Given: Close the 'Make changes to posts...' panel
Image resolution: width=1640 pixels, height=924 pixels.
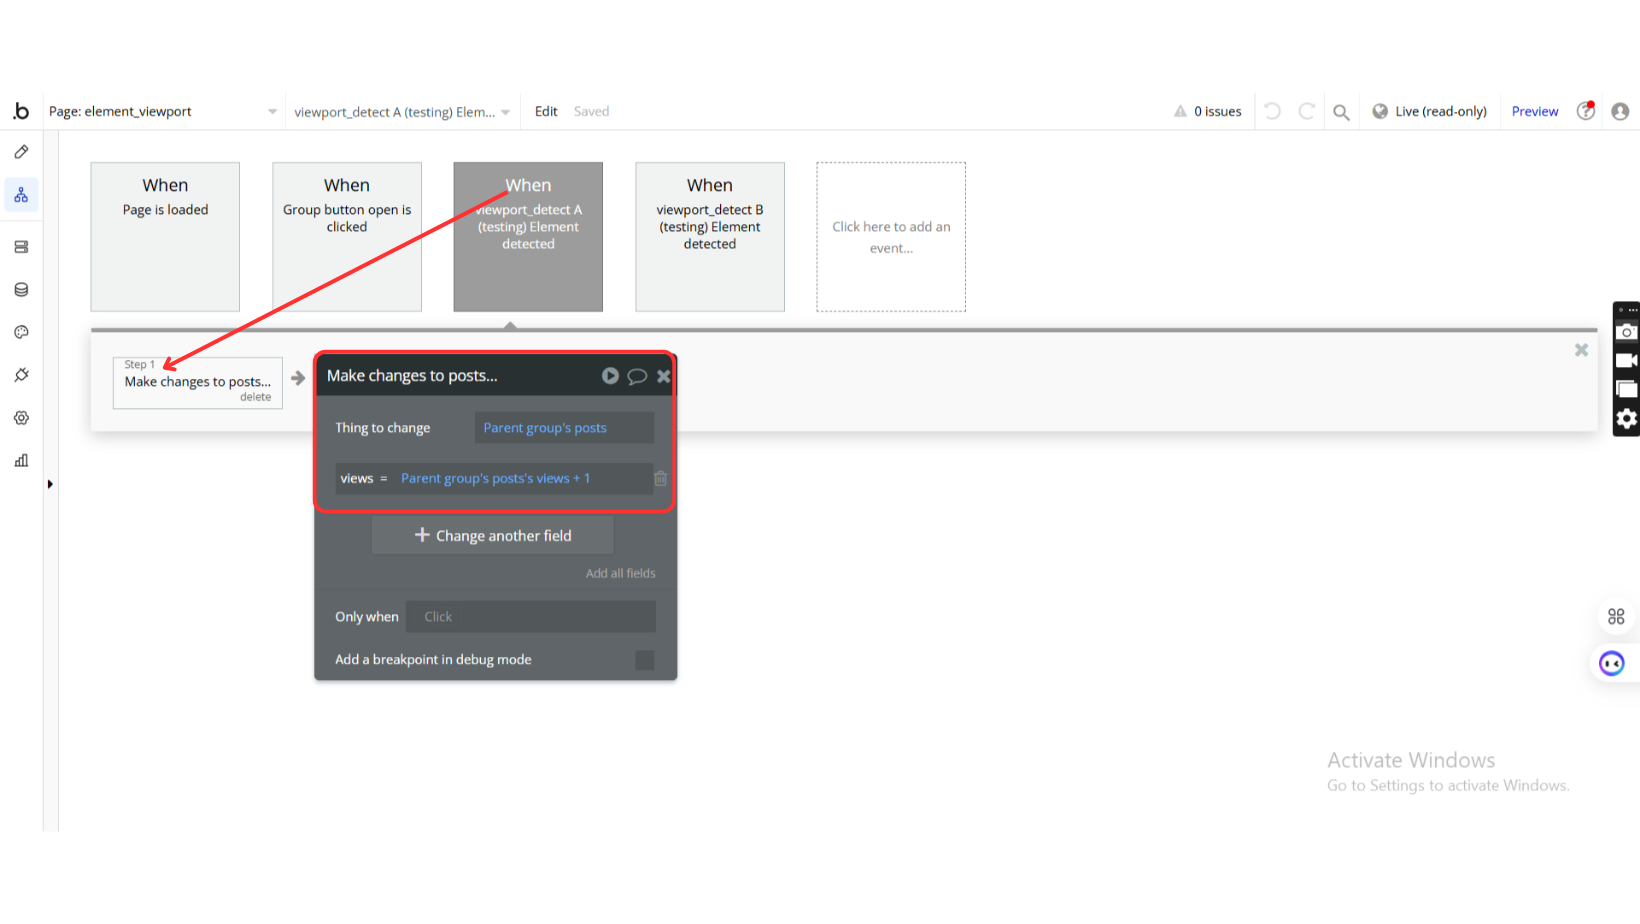Looking at the screenshot, I should pyautogui.click(x=663, y=377).
